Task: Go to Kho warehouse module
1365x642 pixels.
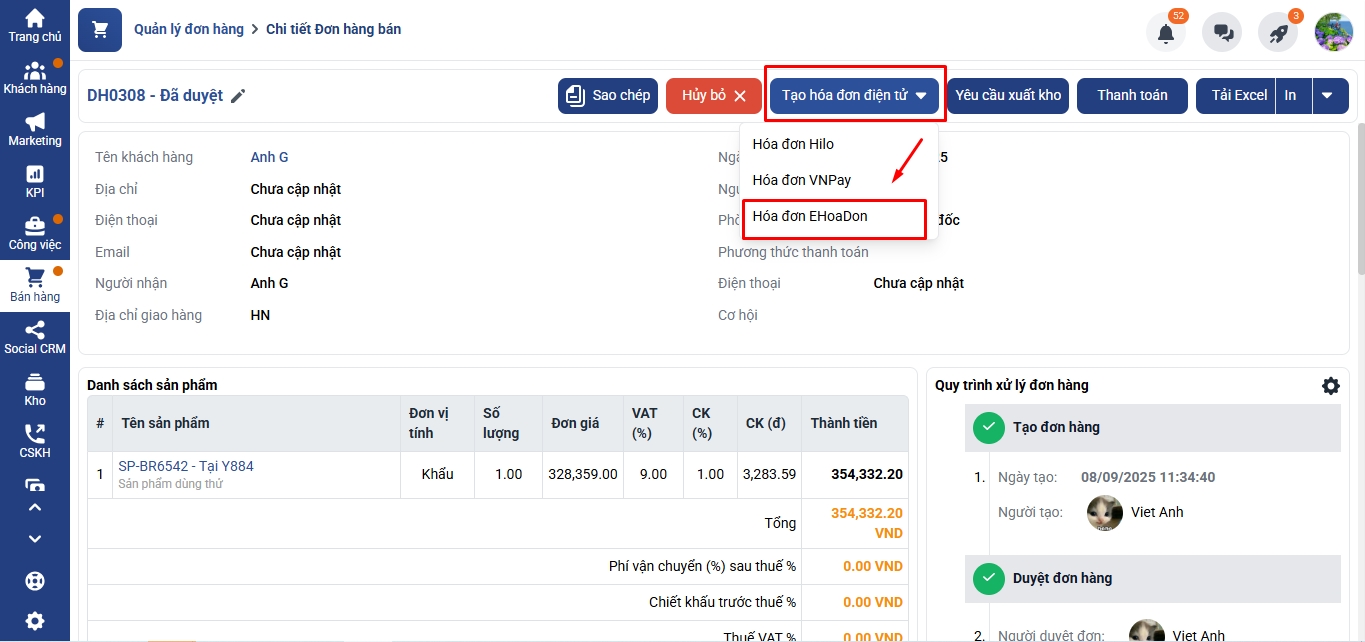Action: [x=35, y=390]
